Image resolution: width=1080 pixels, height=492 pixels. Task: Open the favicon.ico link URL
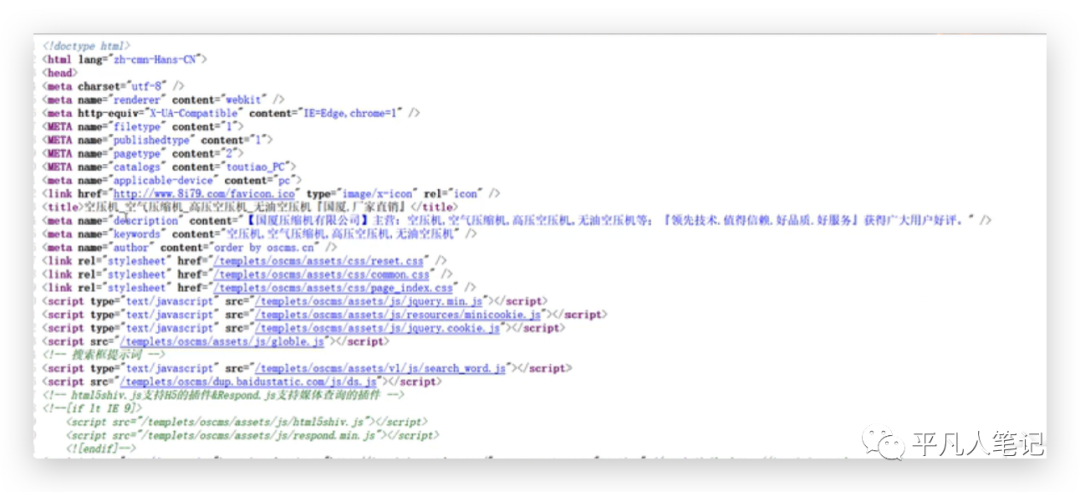[x=204, y=194]
